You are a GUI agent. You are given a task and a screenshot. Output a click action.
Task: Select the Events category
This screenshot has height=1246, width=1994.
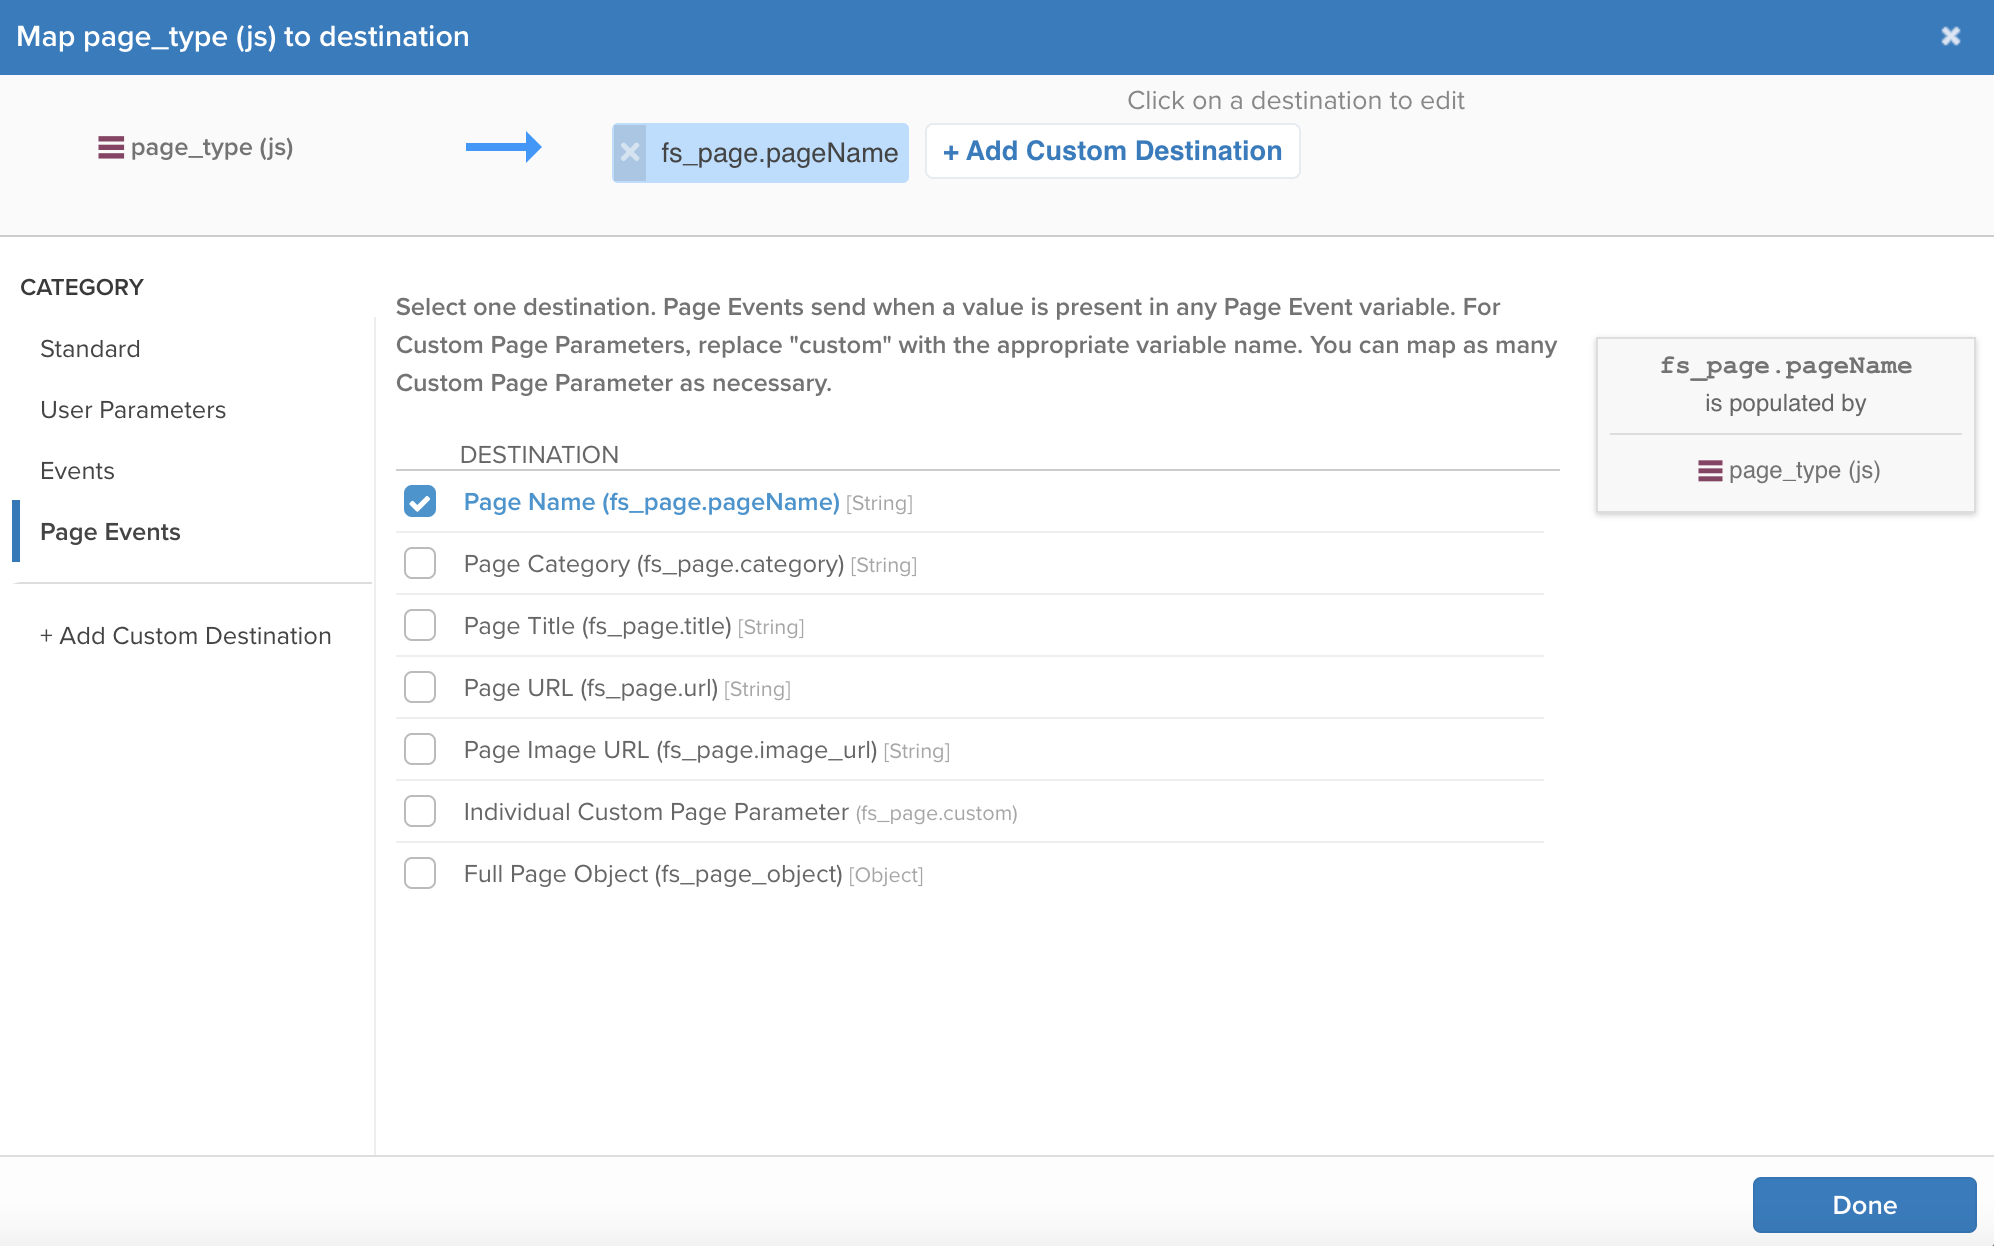click(x=77, y=471)
